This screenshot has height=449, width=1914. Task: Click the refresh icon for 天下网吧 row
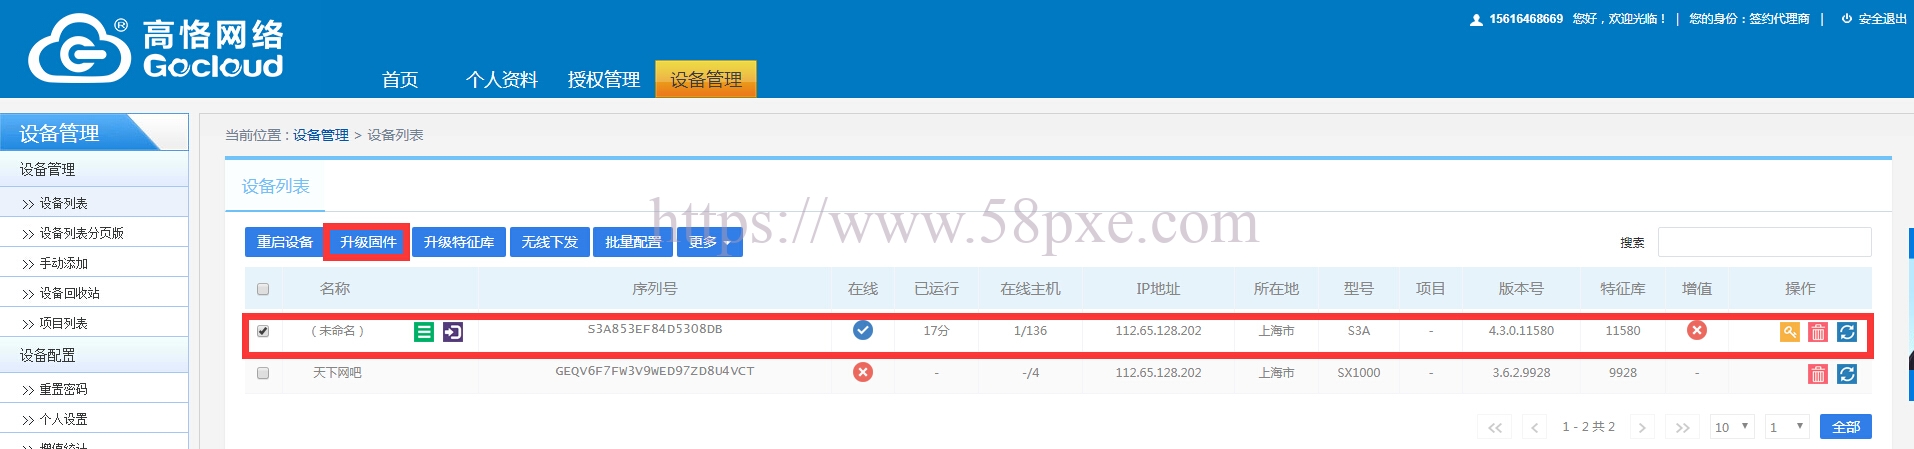point(1847,374)
